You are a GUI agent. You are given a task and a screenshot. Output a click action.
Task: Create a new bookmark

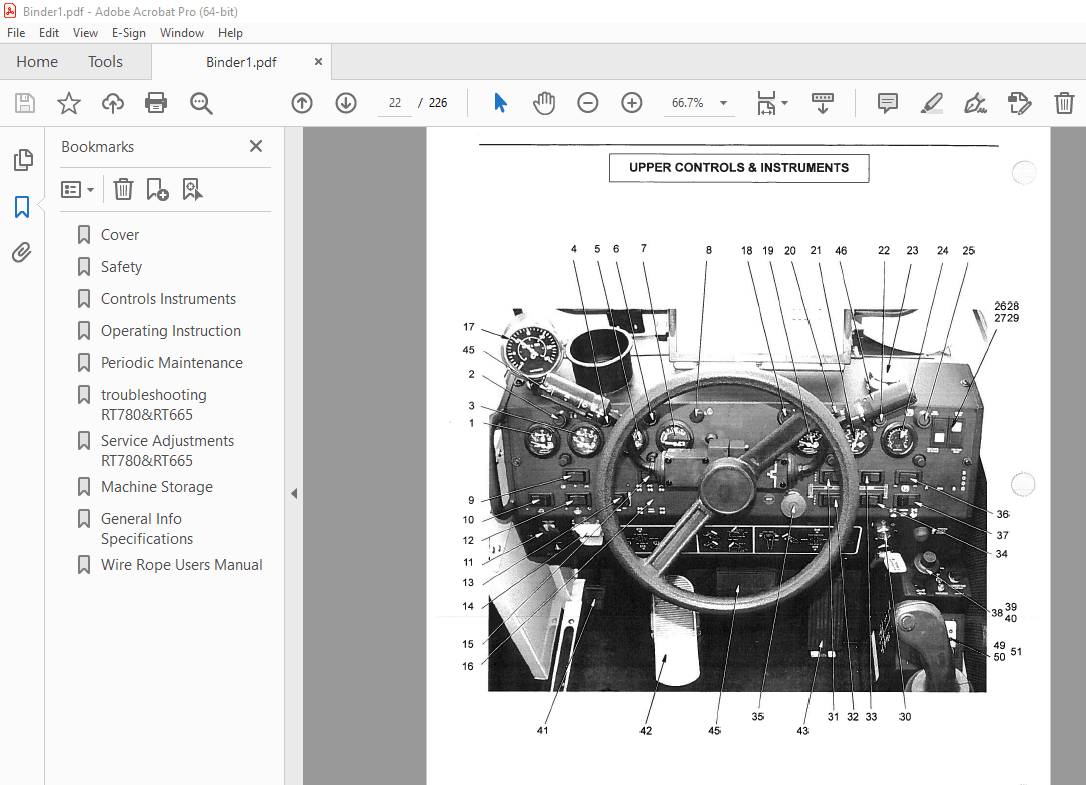[155, 189]
